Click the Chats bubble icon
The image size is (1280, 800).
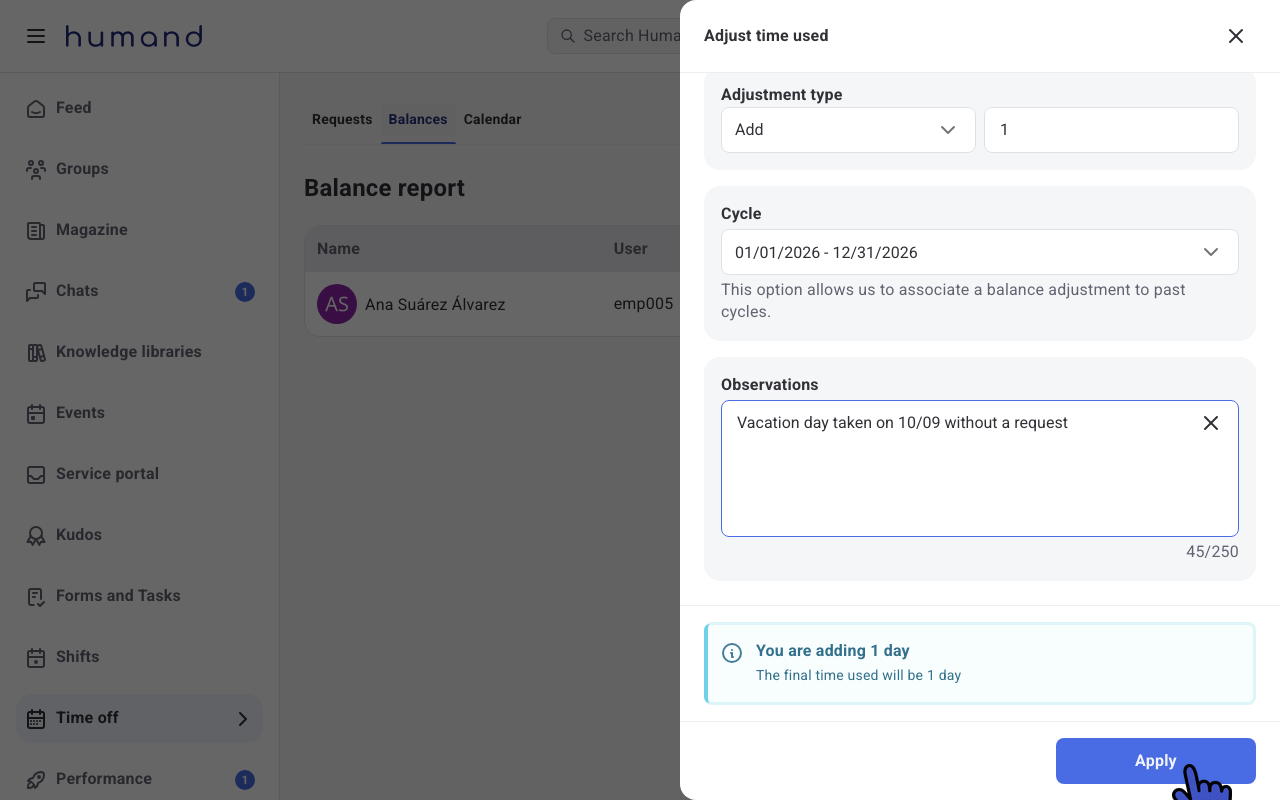[x=36, y=291]
